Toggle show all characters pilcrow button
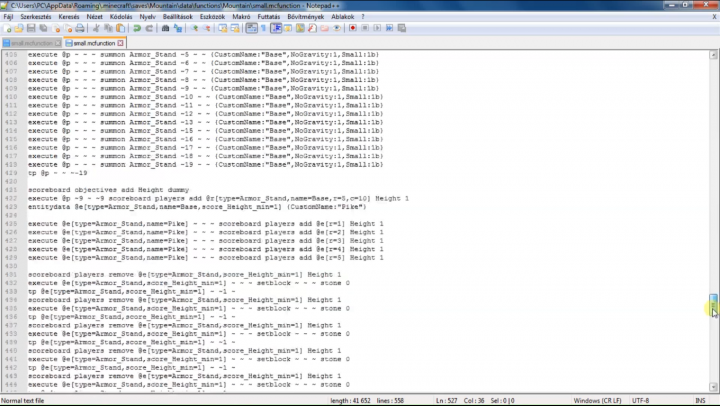720x406 pixels. pyautogui.click(x=262, y=28)
